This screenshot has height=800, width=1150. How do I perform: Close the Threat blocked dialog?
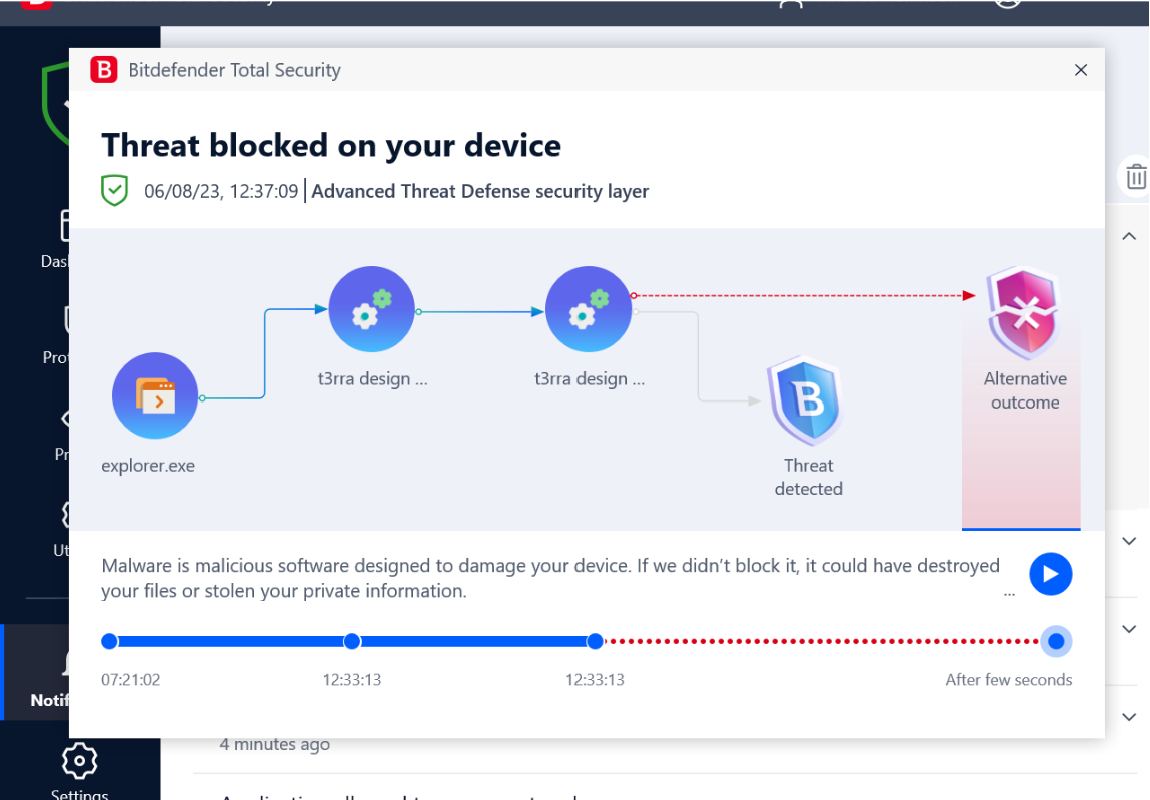point(1080,70)
